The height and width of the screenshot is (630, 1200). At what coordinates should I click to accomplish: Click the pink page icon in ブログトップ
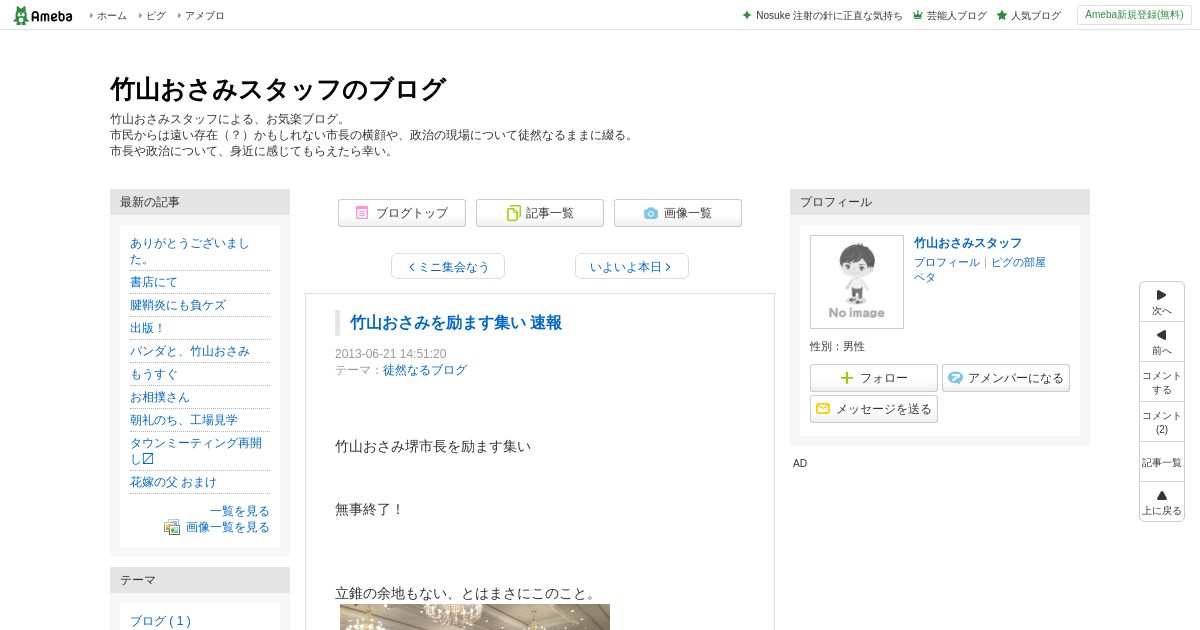[362, 213]
